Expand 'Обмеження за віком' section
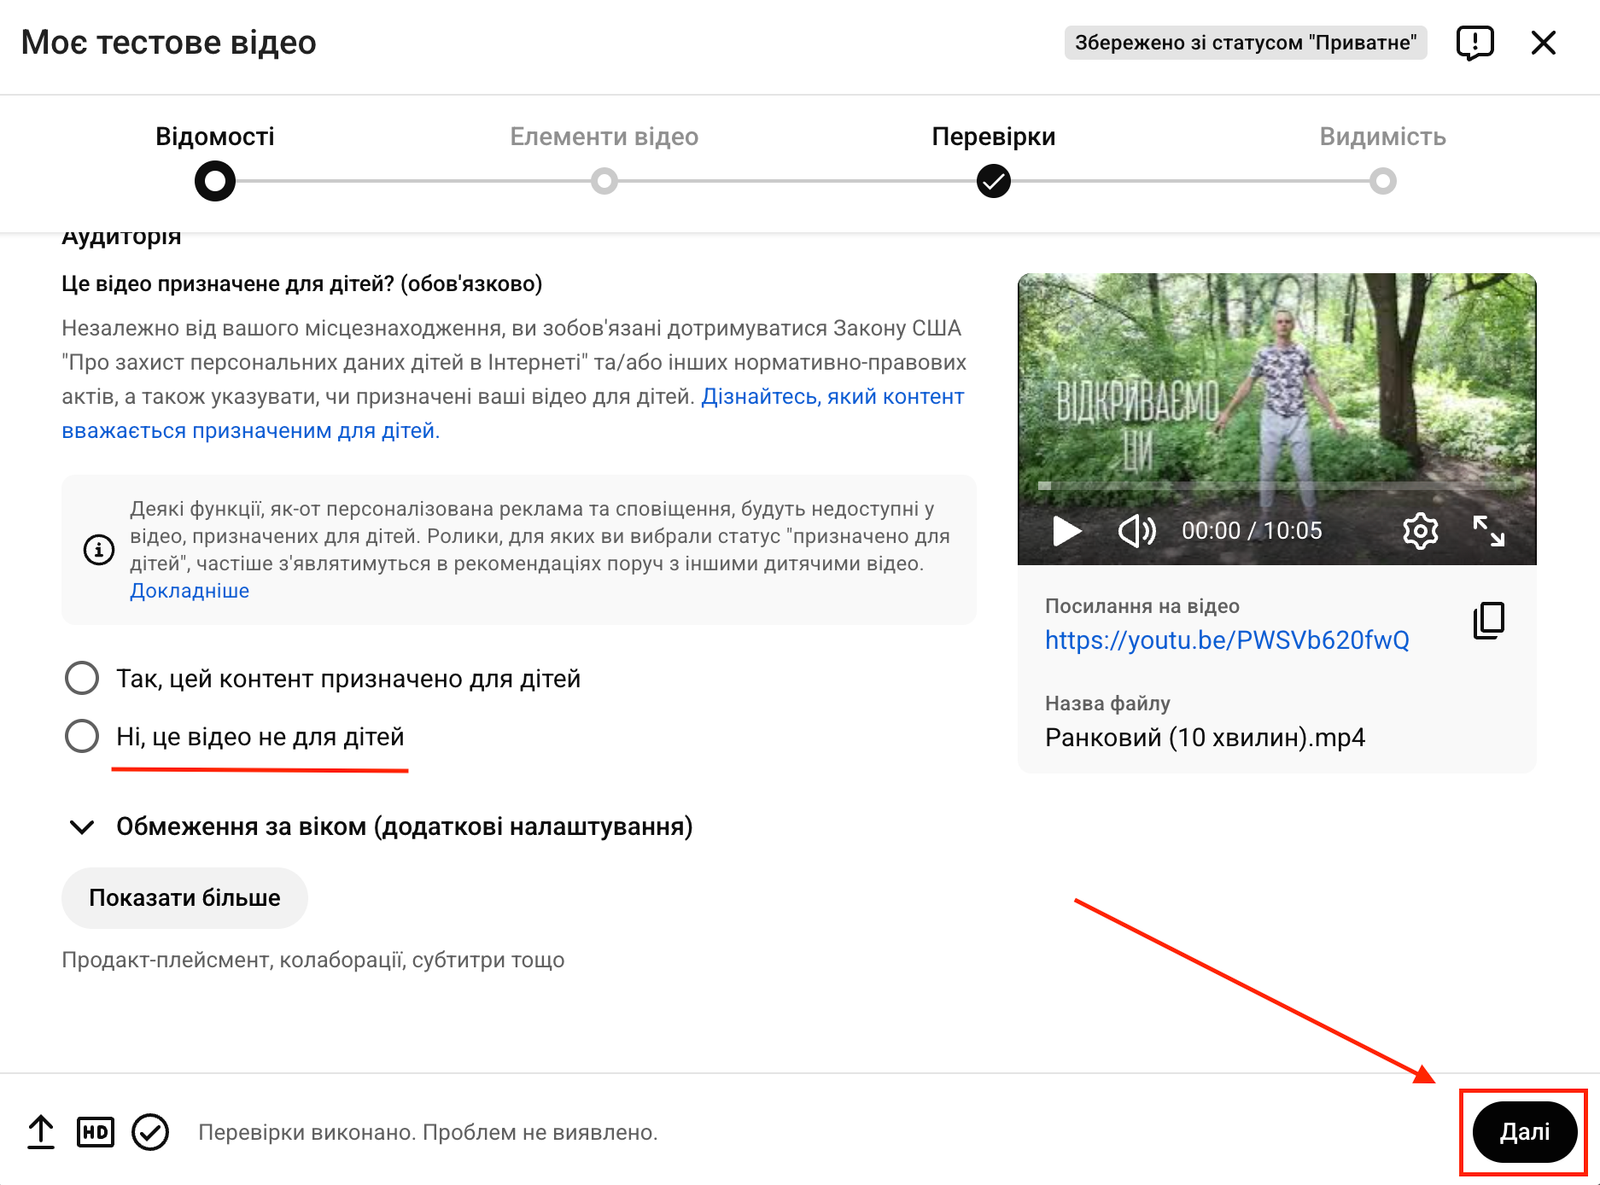Screen dimensions: 1600x1185 (379, 827)
